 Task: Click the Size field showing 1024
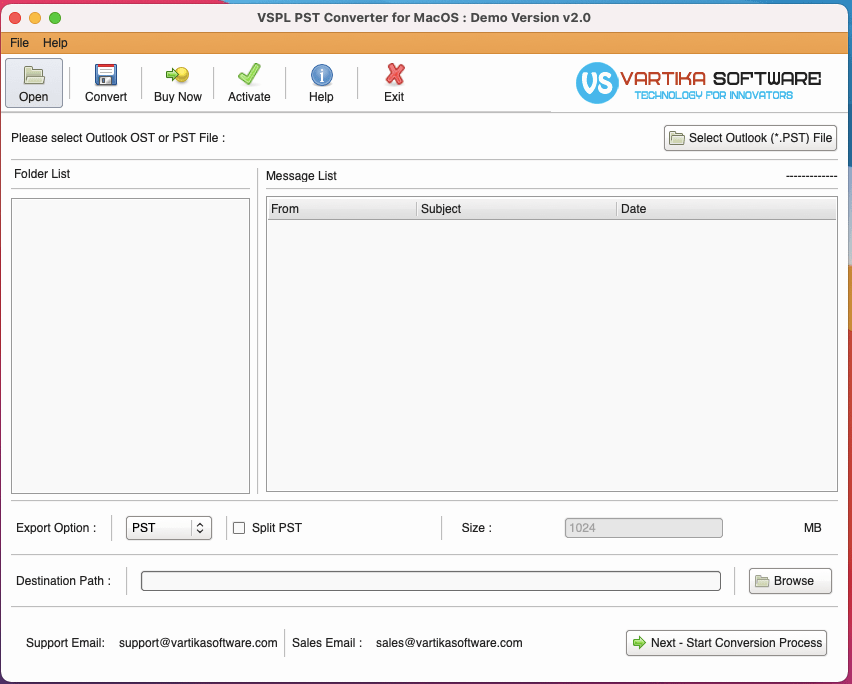click(643, 528)
